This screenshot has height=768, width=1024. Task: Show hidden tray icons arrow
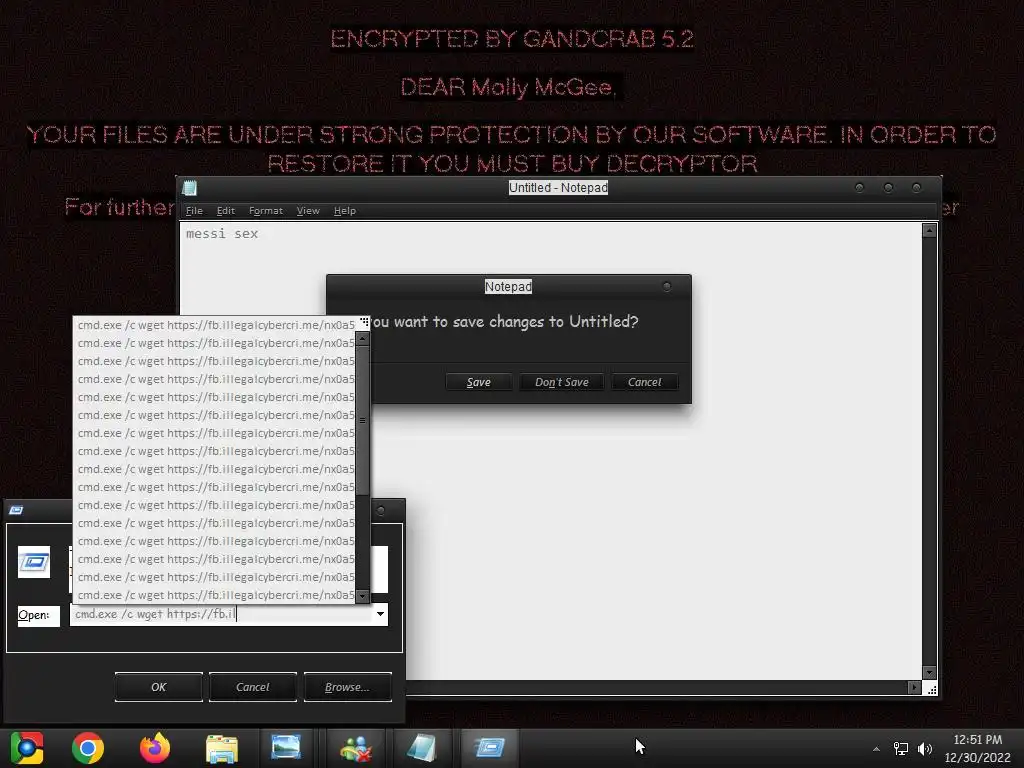pos(876,749)
